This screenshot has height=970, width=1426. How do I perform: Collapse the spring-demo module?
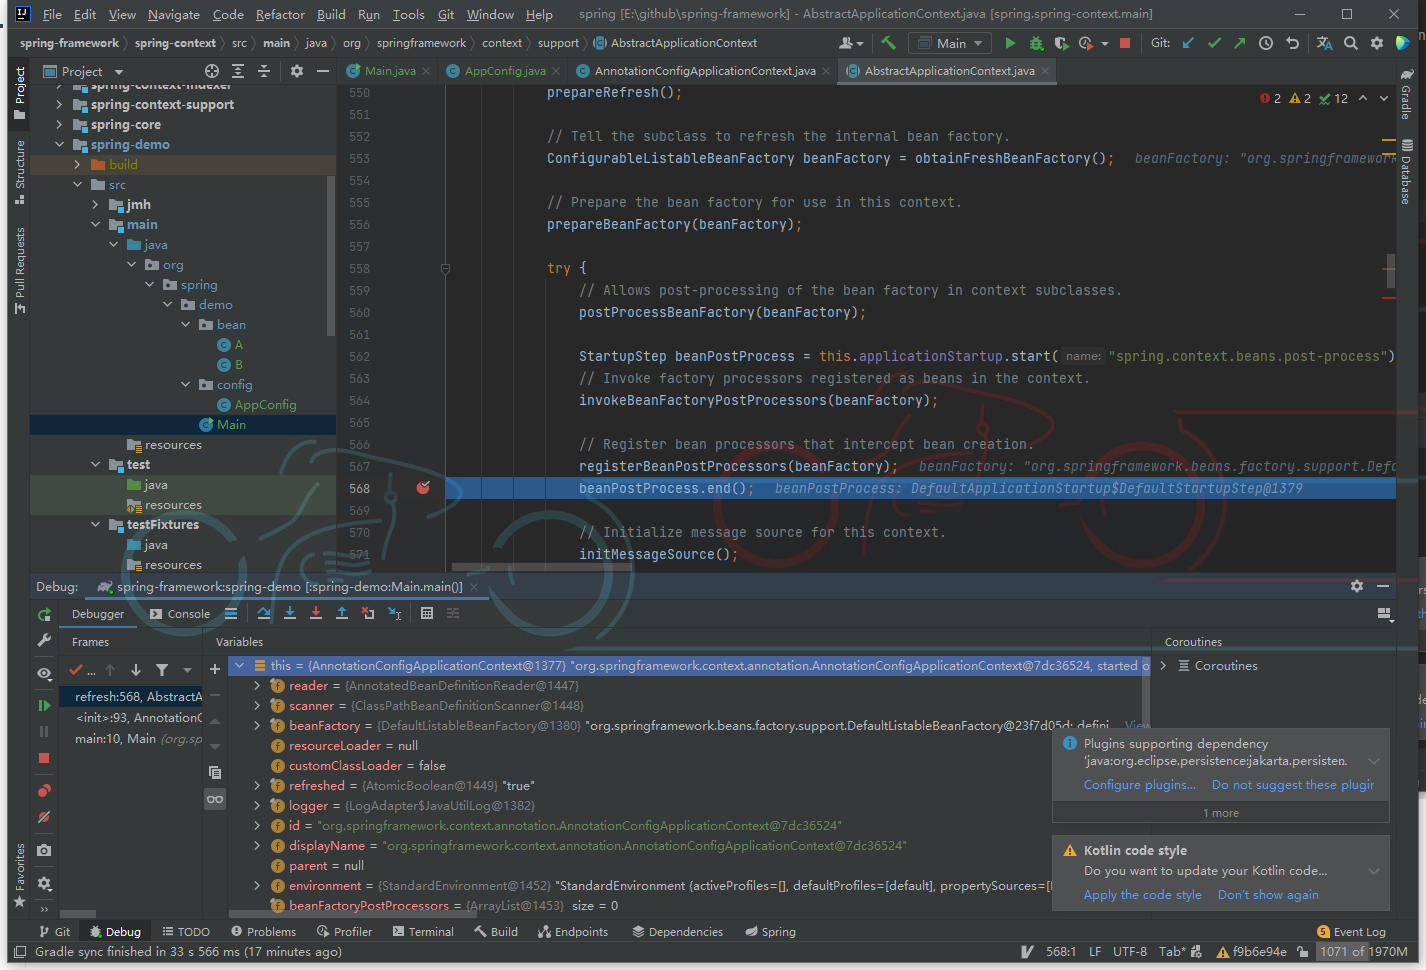(x=59, y=145)
